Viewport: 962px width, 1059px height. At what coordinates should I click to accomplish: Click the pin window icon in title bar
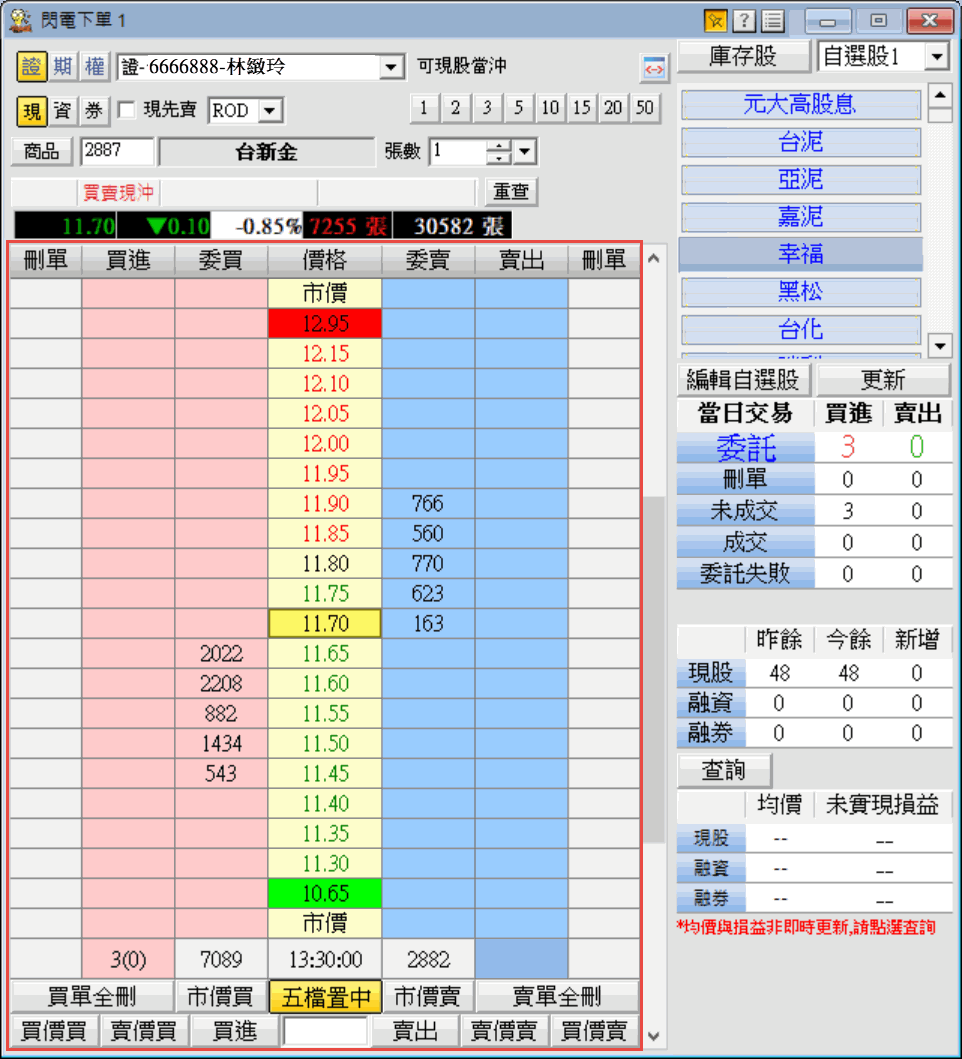[715, 20]
